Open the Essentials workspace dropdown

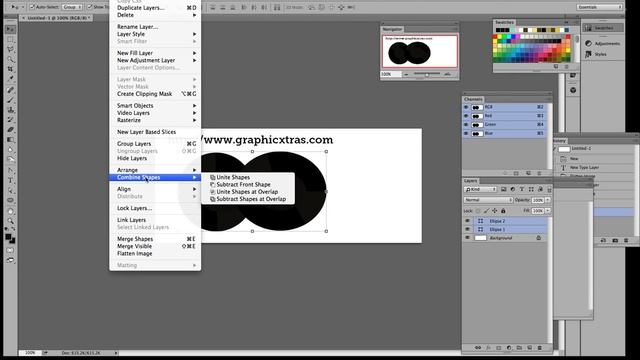point(600,7)
